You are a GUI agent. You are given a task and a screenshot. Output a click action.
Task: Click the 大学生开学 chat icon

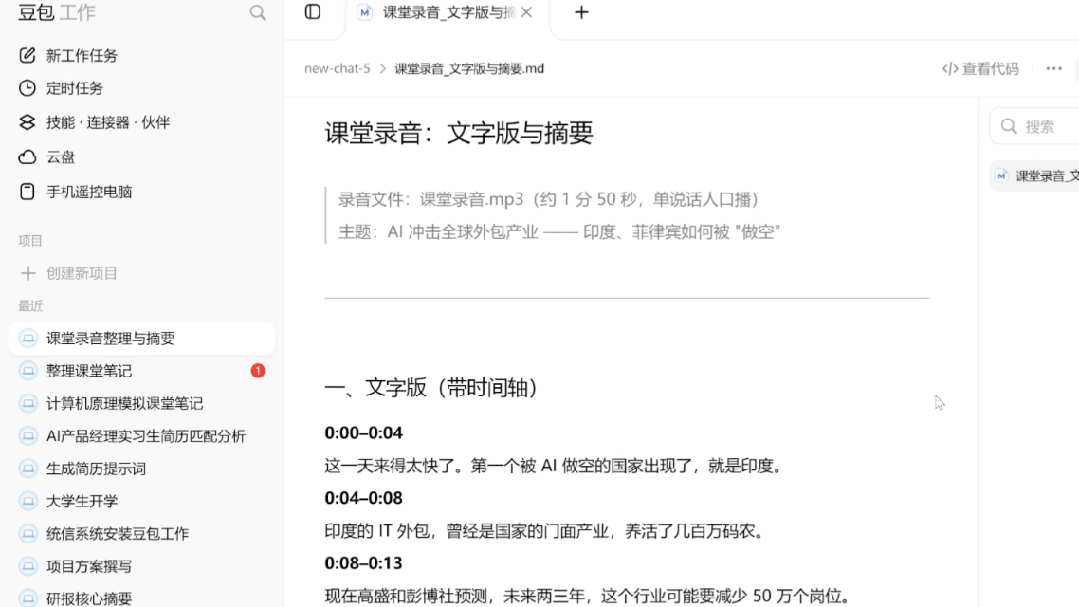[28, 501]
